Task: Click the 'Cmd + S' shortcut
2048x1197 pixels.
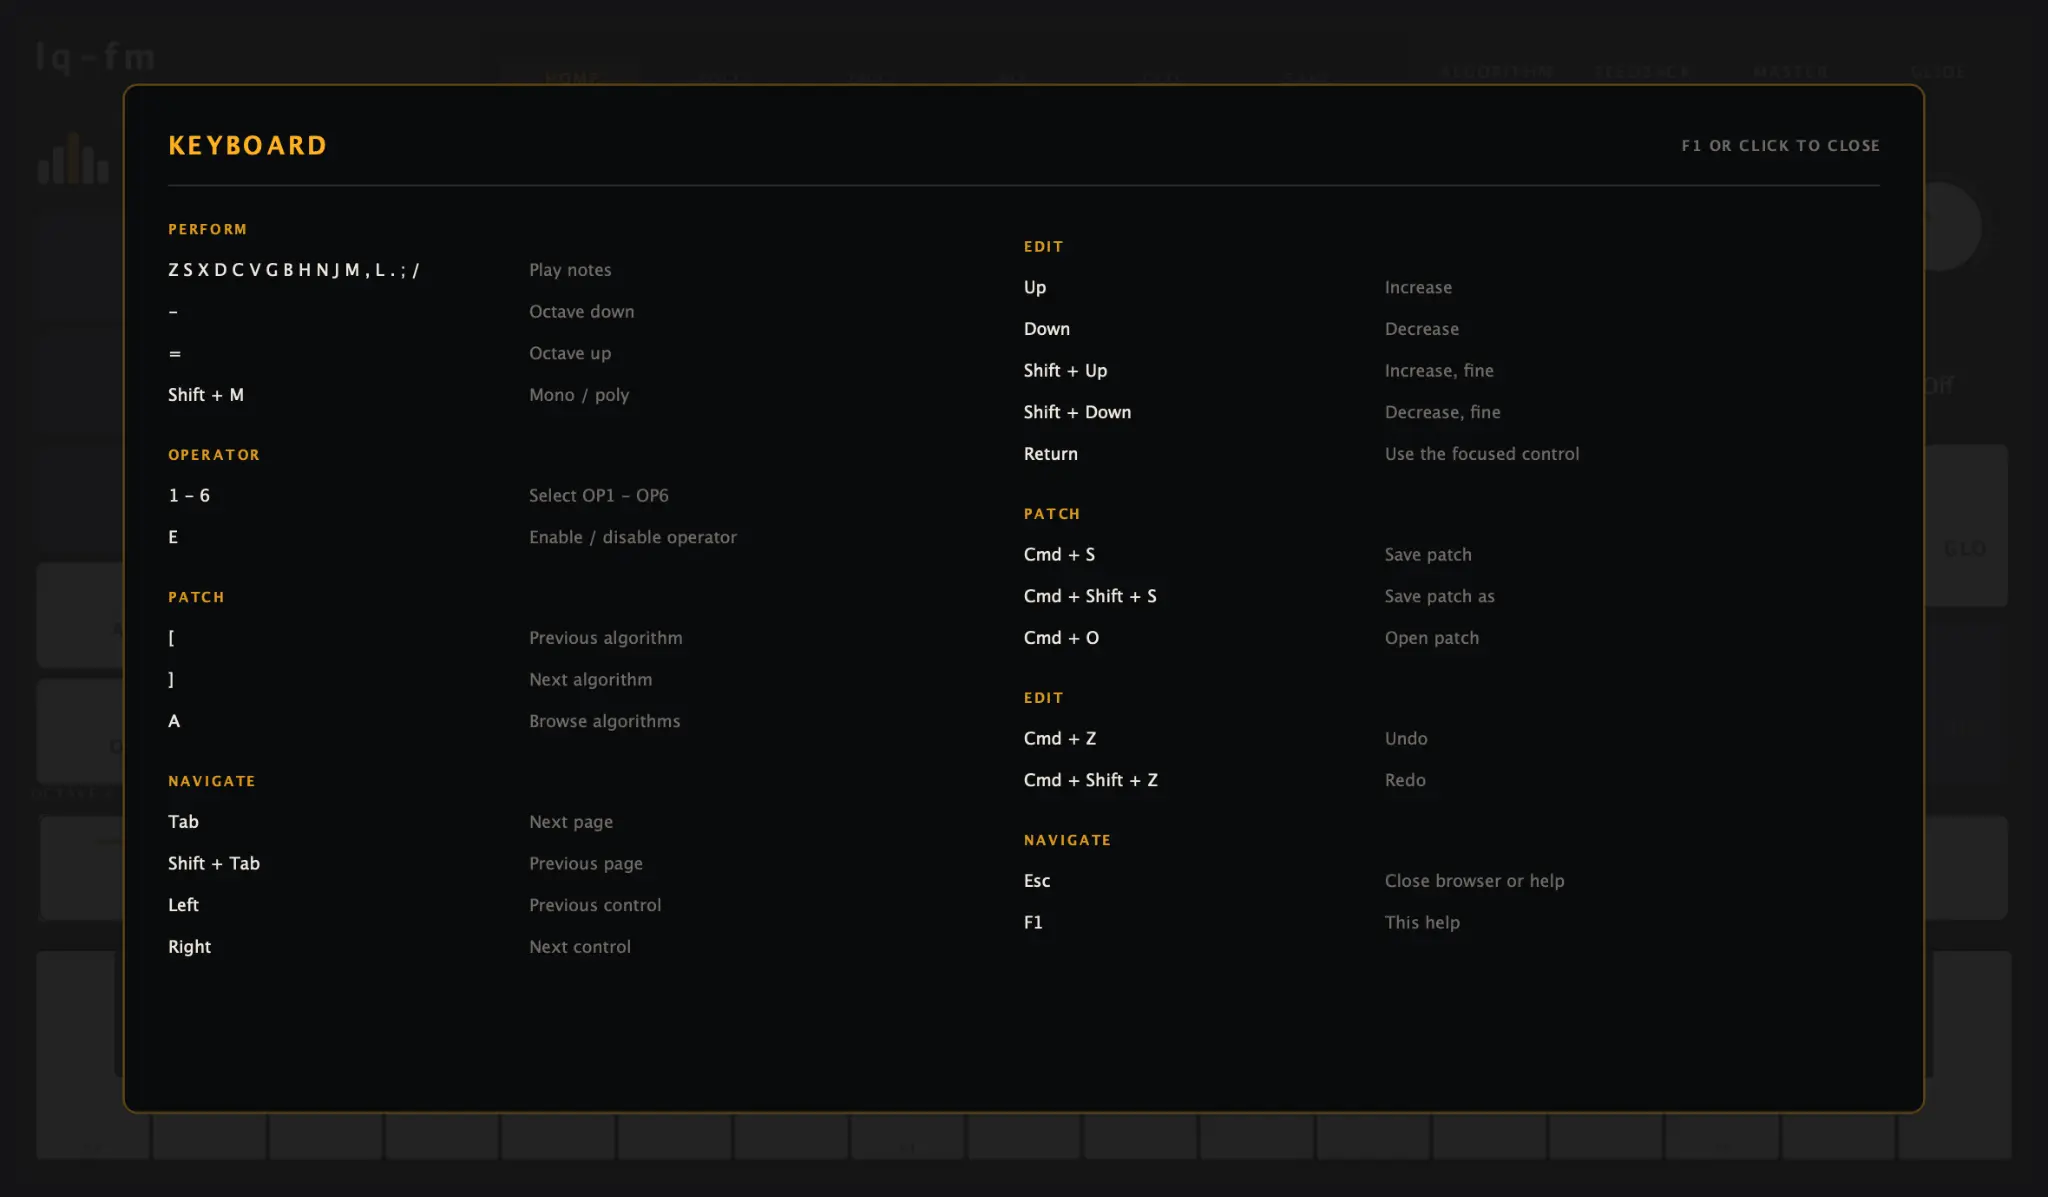Action: coord(1059,555)
